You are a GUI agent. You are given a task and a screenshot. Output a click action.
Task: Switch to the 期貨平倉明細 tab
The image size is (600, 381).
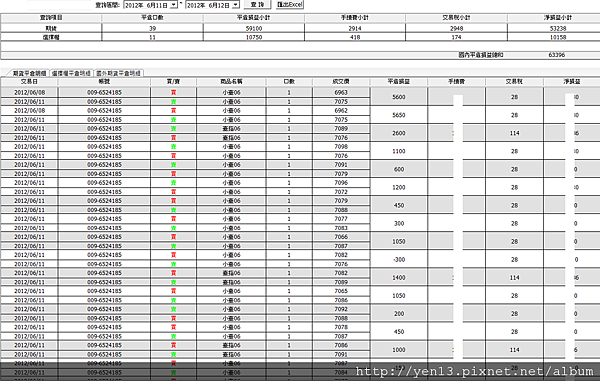pos(29,73)
